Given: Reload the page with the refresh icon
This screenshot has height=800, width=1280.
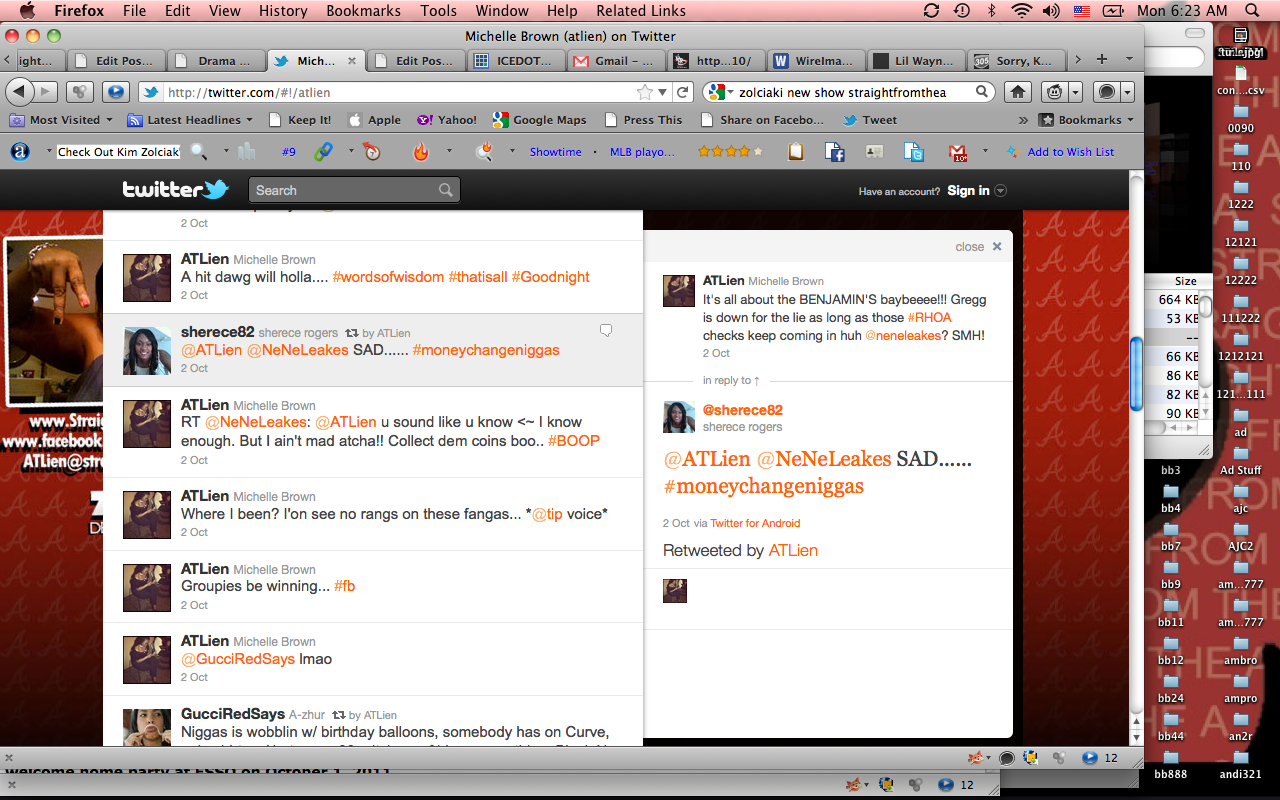Looking at the screenshot, I should [683, 92].
